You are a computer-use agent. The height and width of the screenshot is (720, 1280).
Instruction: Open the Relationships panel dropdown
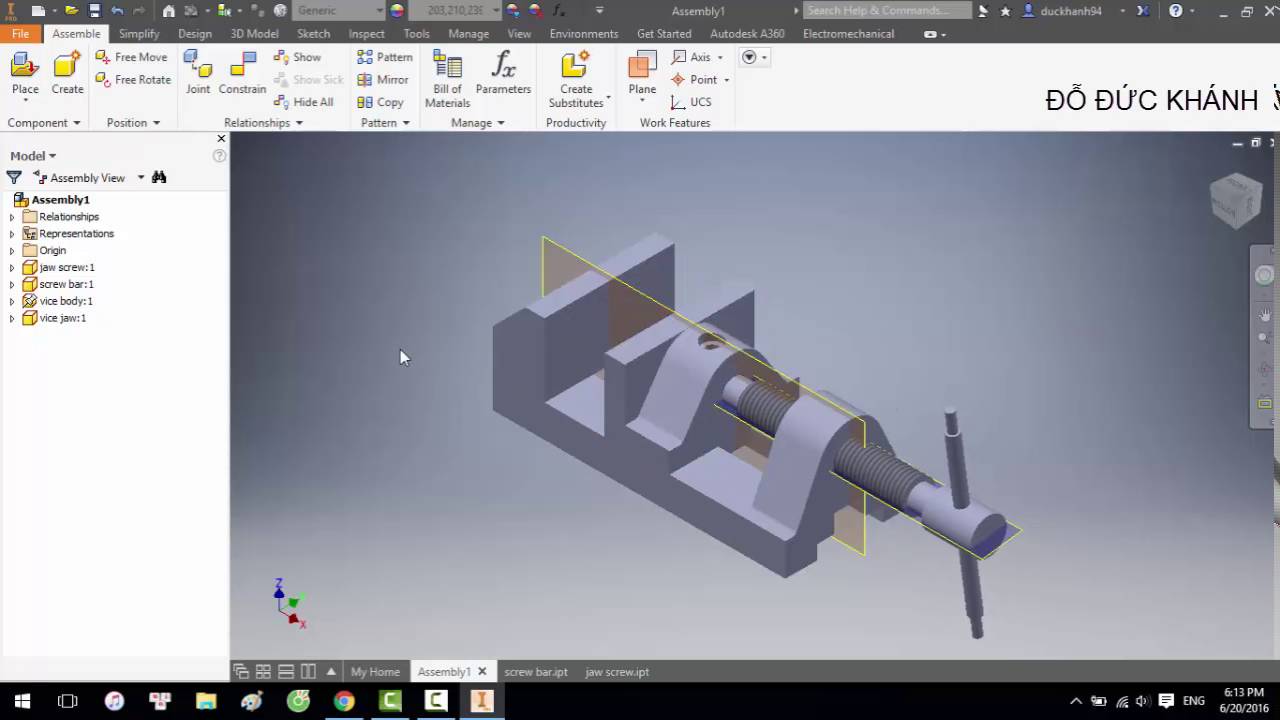pos(264,123)
